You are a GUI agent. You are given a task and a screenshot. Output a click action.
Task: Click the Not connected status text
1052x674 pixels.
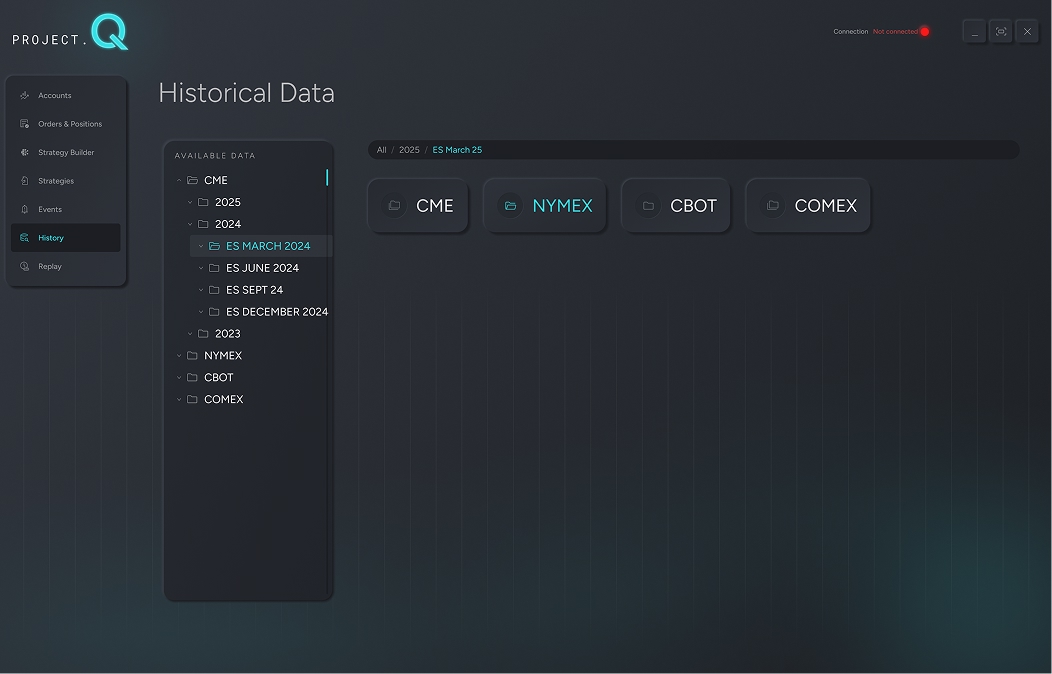coord(895,32)
